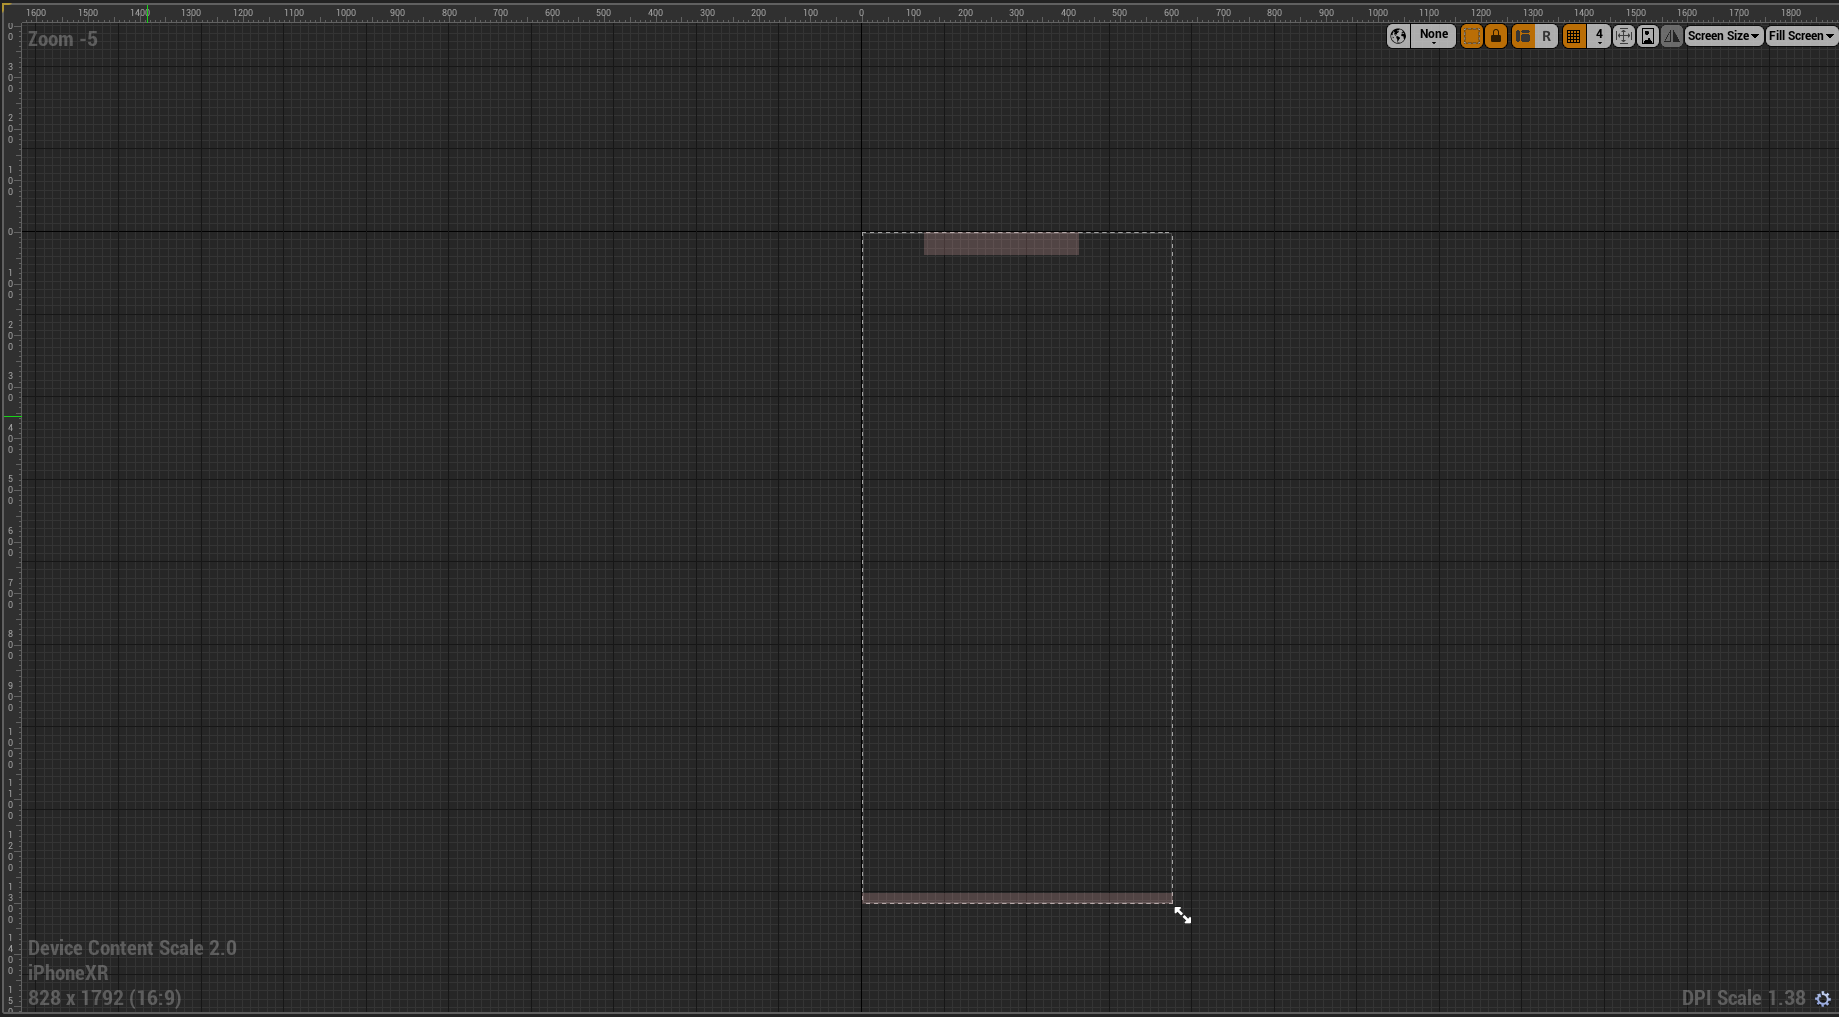Click the canvas resize handle arrow
The width and height of the screenshot is (1839, 1017).
pos(1183,915)
